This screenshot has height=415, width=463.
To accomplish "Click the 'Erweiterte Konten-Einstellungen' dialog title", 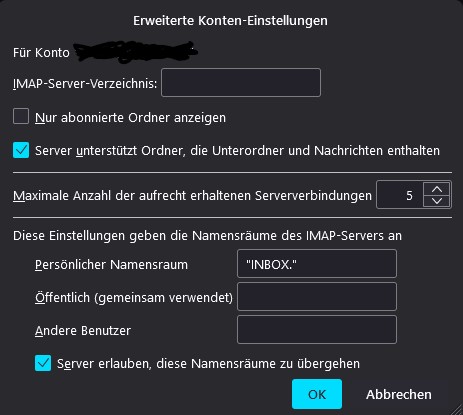I will click(230, 21).
